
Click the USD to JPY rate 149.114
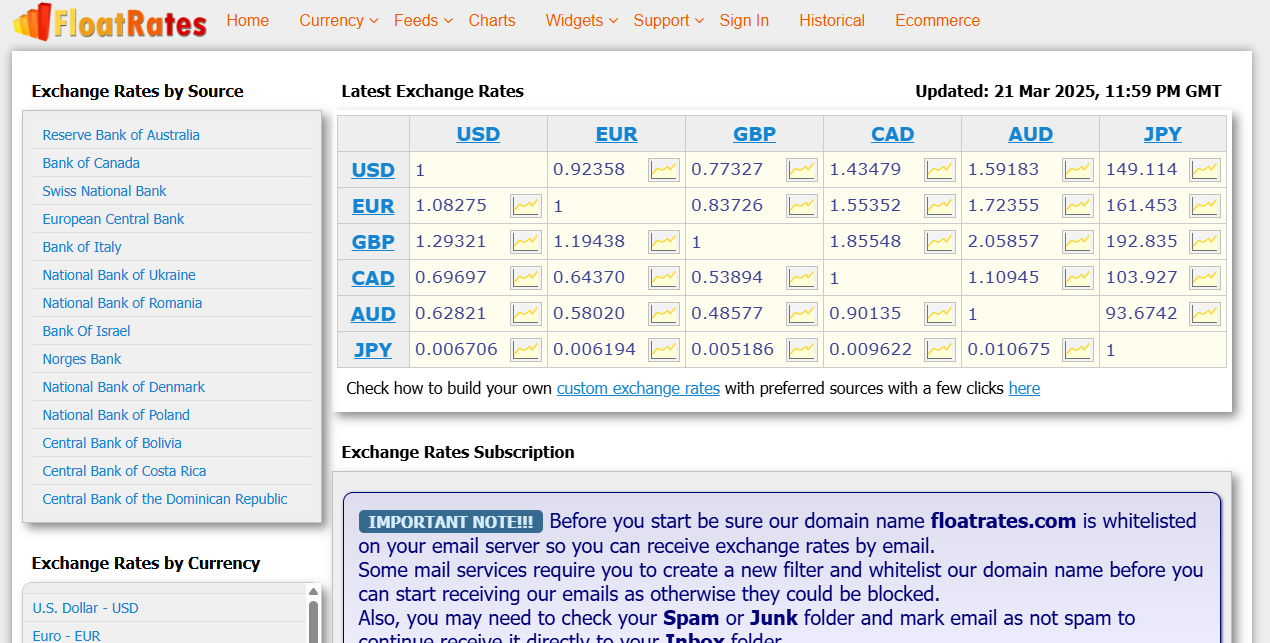(x=1141, y=169)
